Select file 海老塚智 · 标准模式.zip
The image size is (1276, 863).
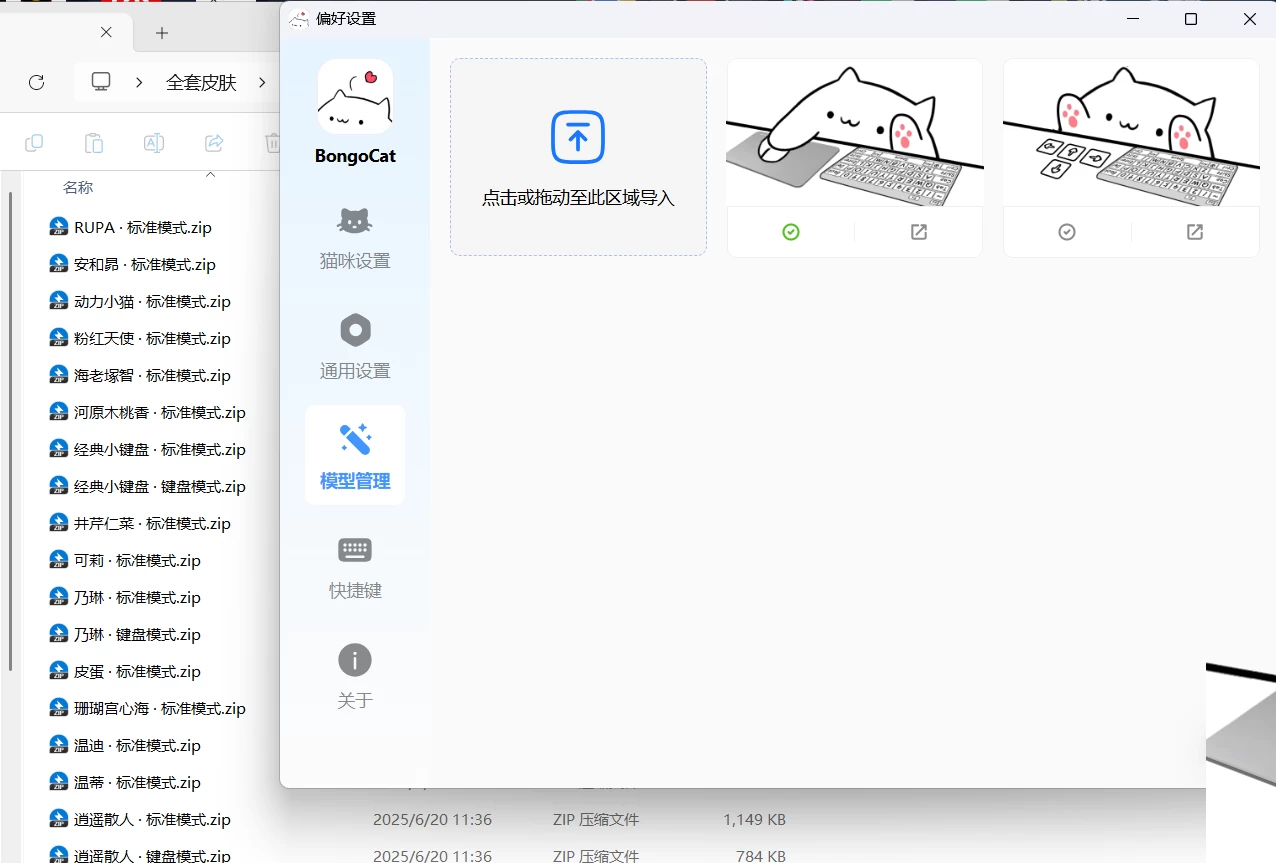pyautogui.click(x=153, y=375)
